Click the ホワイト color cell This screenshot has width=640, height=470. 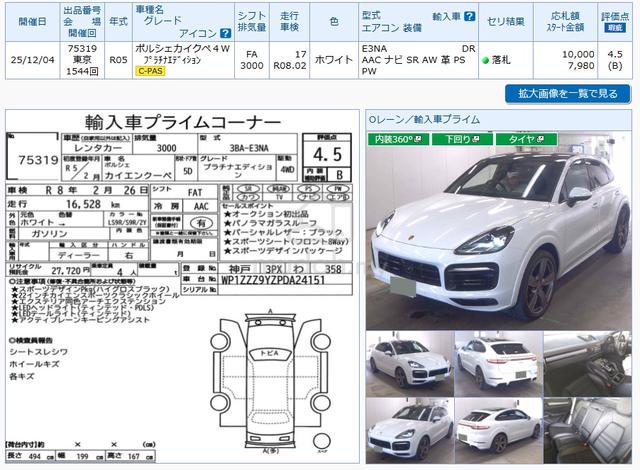334,60
